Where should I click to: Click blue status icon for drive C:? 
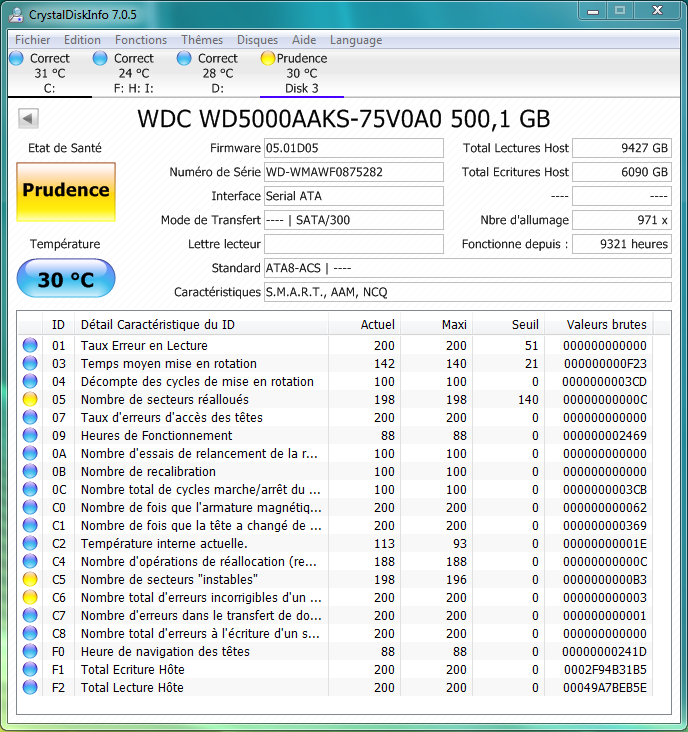[16, 58]
